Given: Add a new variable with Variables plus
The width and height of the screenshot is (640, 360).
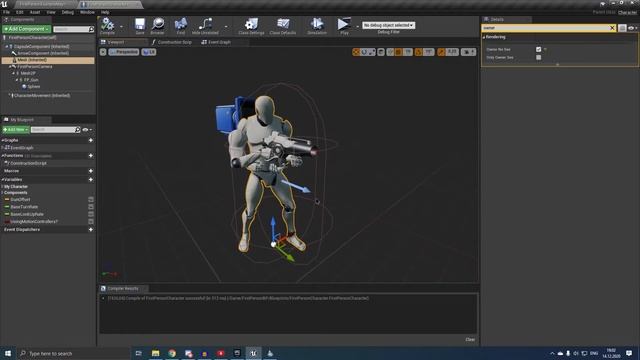Looking at the screenshot, I should pos(91,179).
